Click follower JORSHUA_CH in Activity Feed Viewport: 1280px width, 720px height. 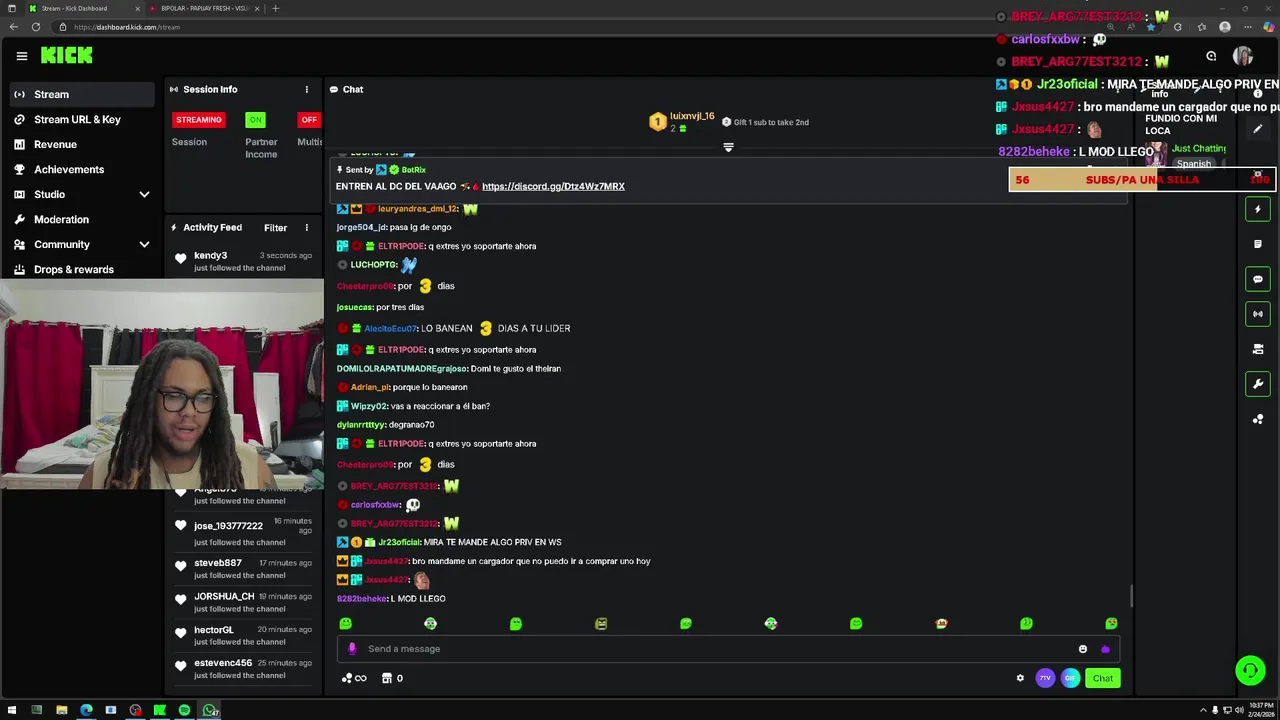[224, 597]
